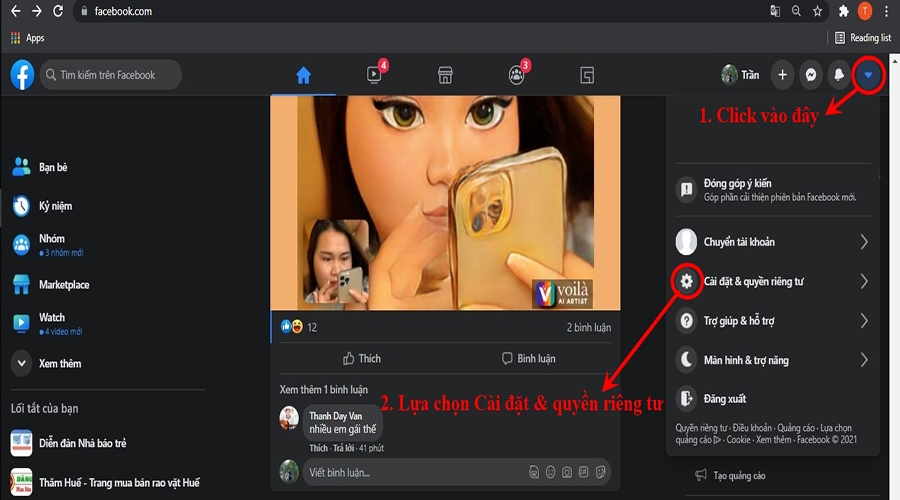Screen dimensions: 900x500
Task: Insert GIF in comment box
Action: coord(583,472)
